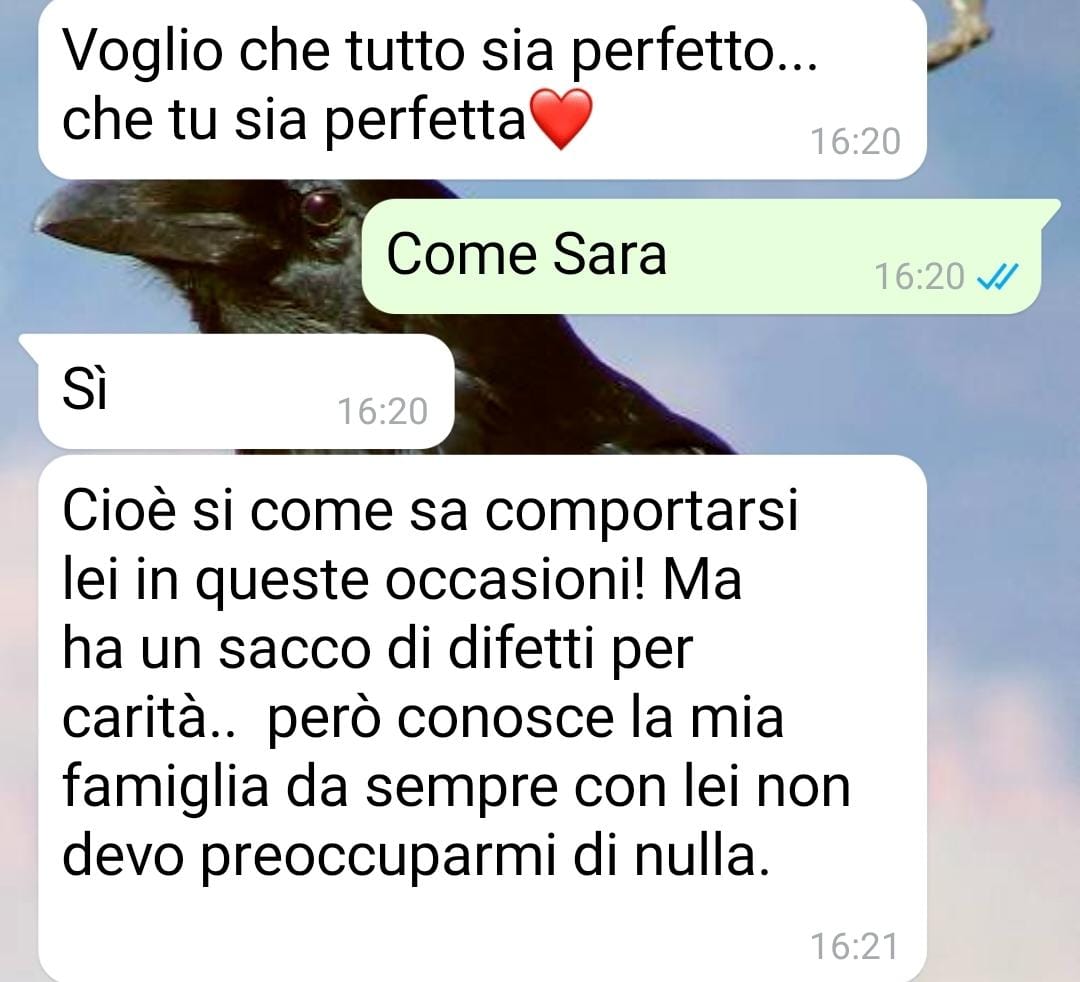
Task: Tap the blue double-check read receipt
Action: click(997, 277)
